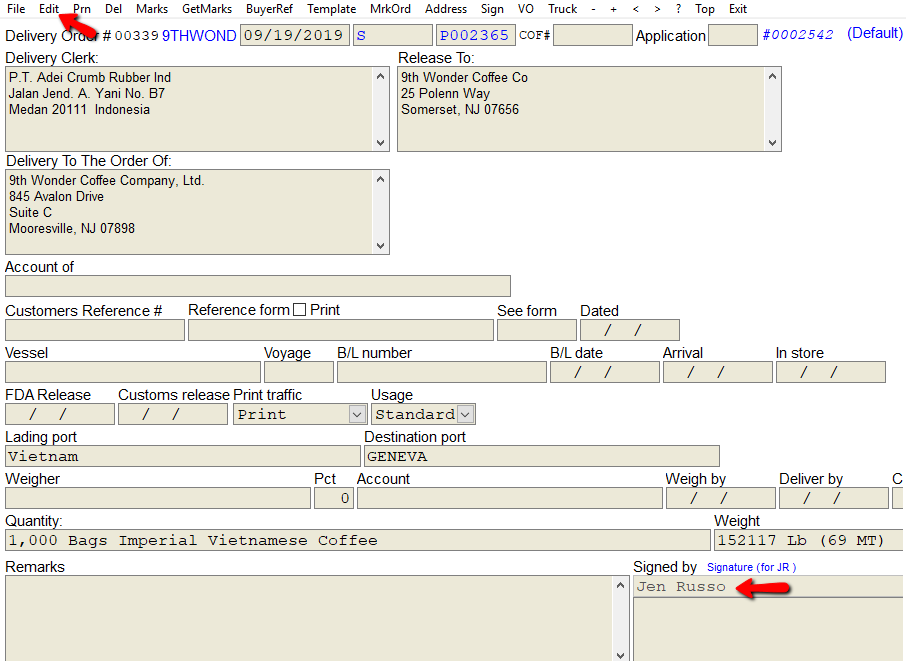
Task: Click order number #0002542
Action: point(797,35)
